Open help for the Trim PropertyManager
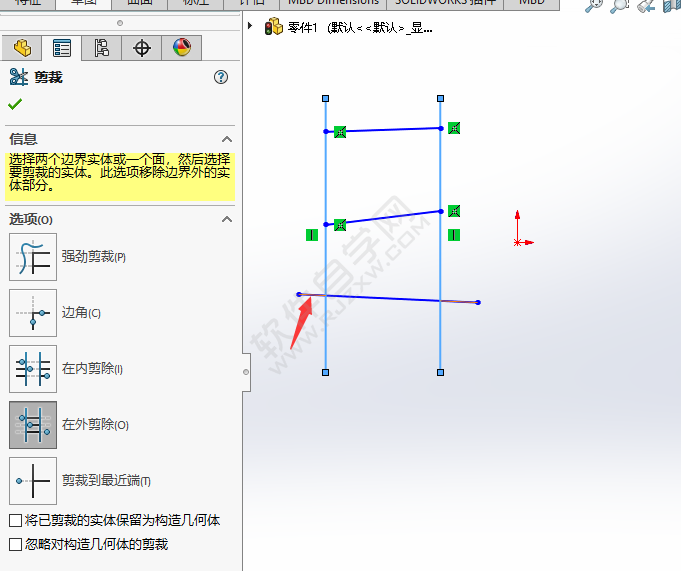 click(221, 77)
